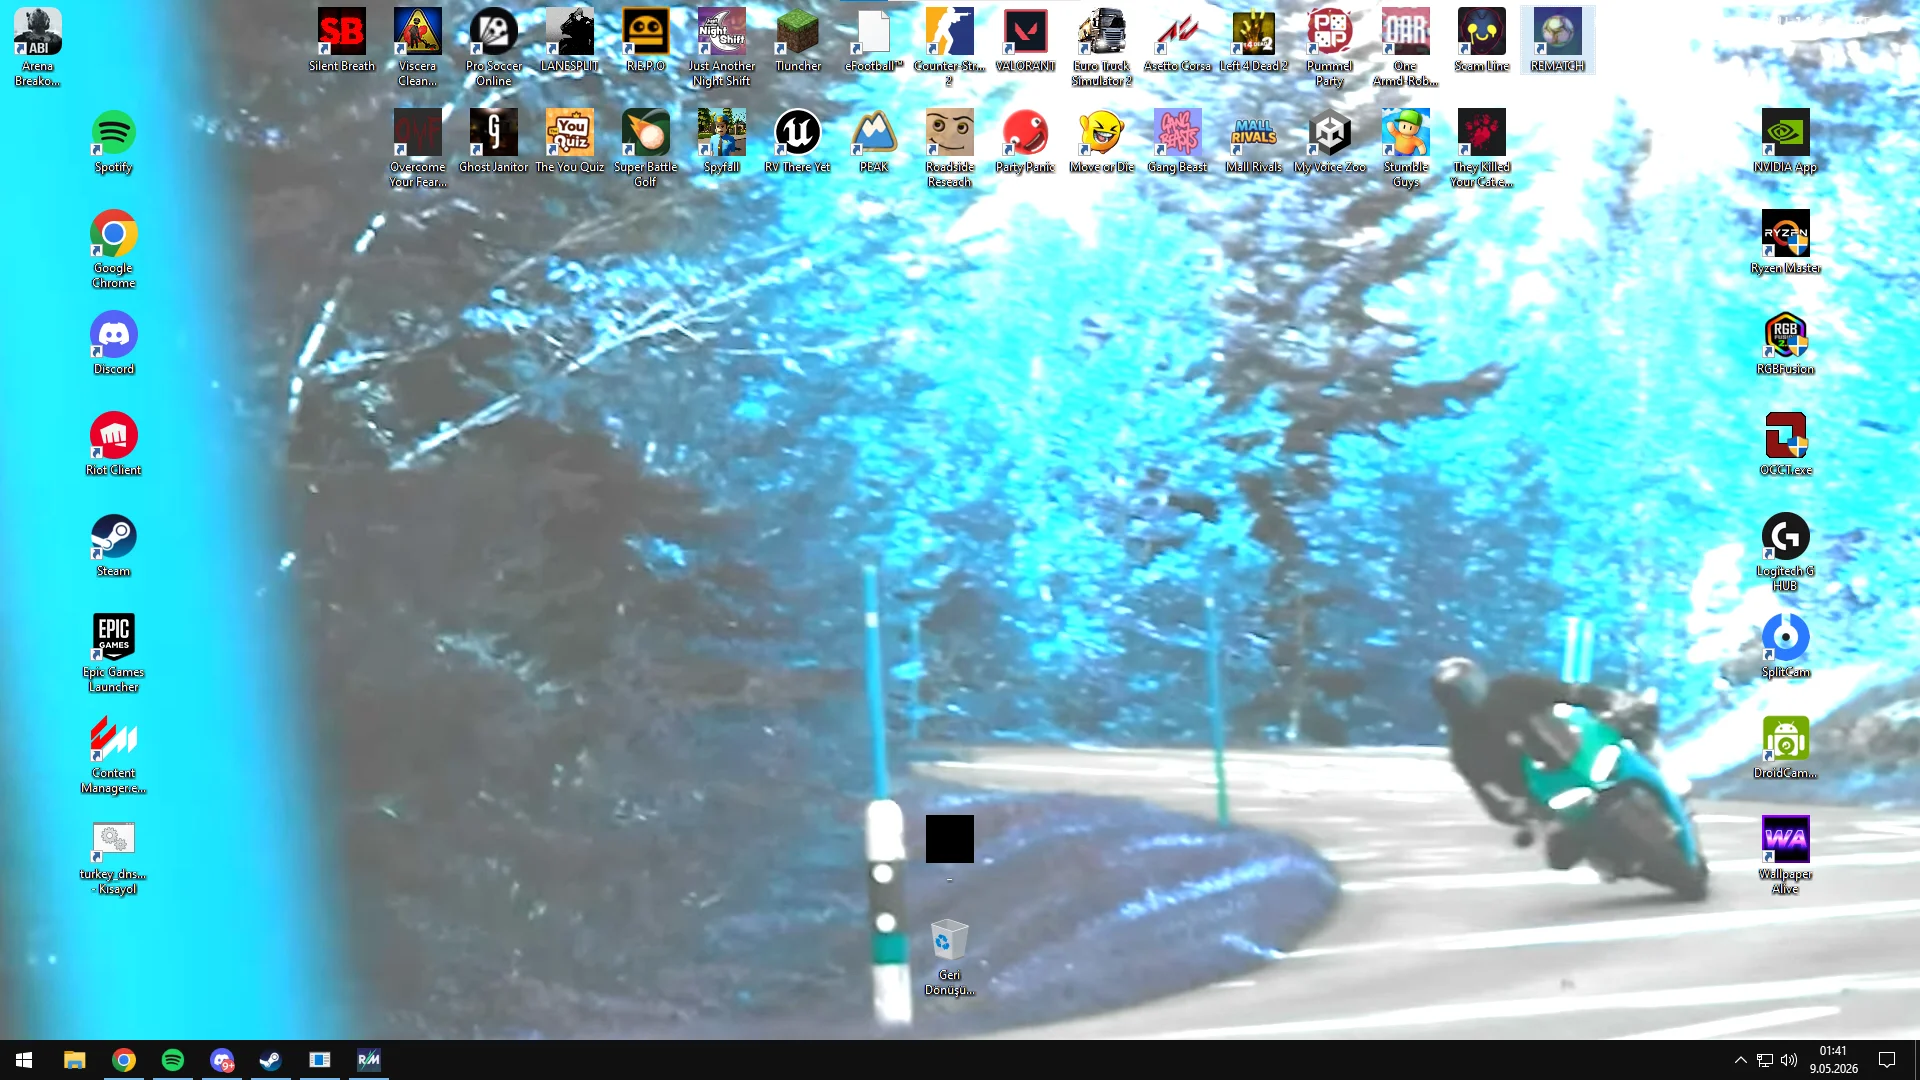1920x1080 pixels.
Task: Select the Steam desktop icon
Action: point(114,545)
